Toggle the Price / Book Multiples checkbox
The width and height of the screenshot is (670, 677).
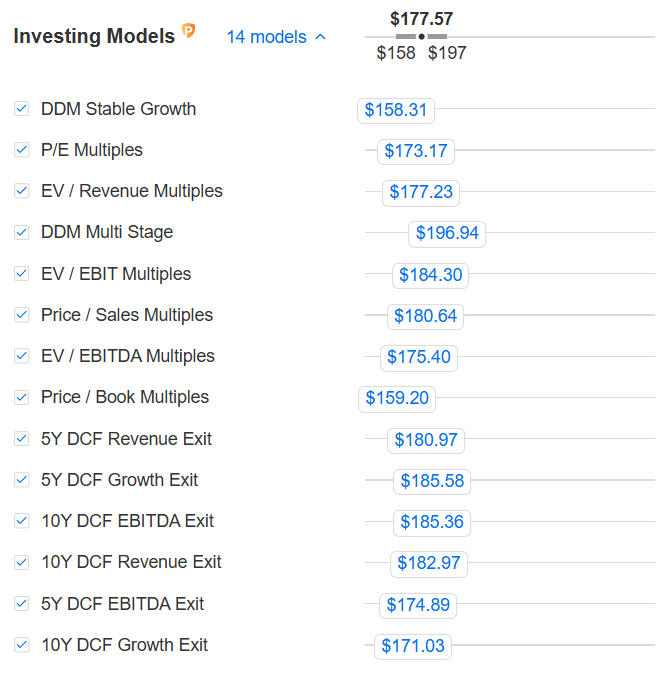pyautogui.click(x=22, y=397)
